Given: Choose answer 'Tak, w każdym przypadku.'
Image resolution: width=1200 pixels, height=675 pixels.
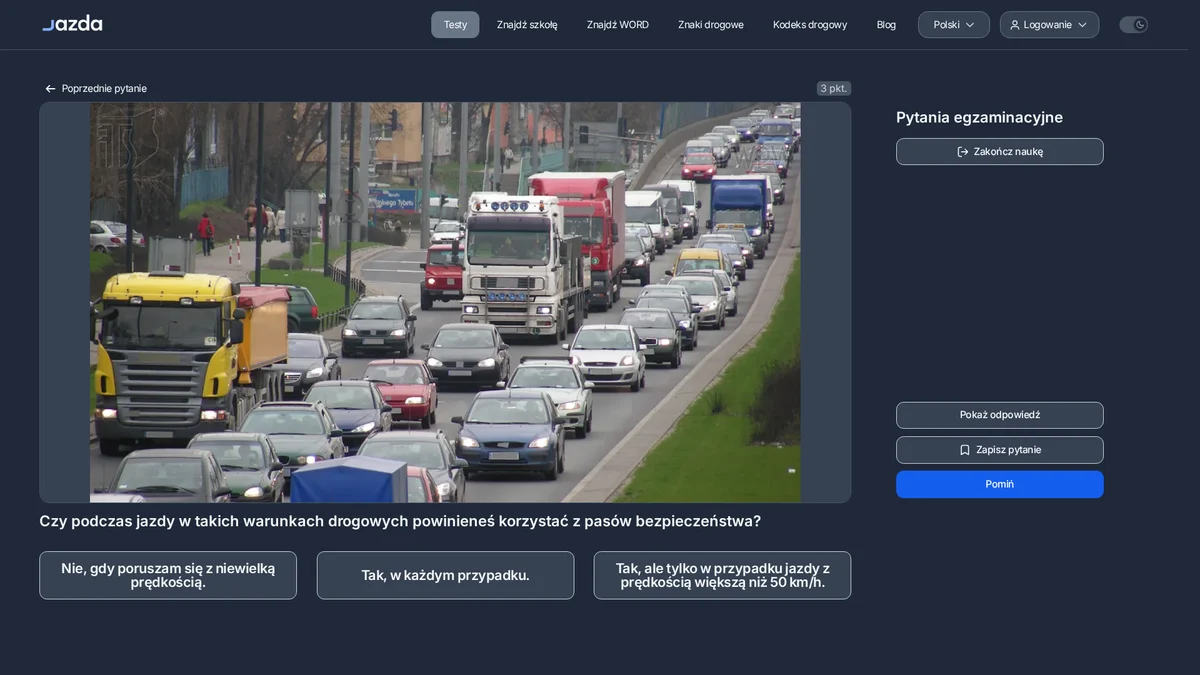Looking at the screenshot, I should click(445, 575).
